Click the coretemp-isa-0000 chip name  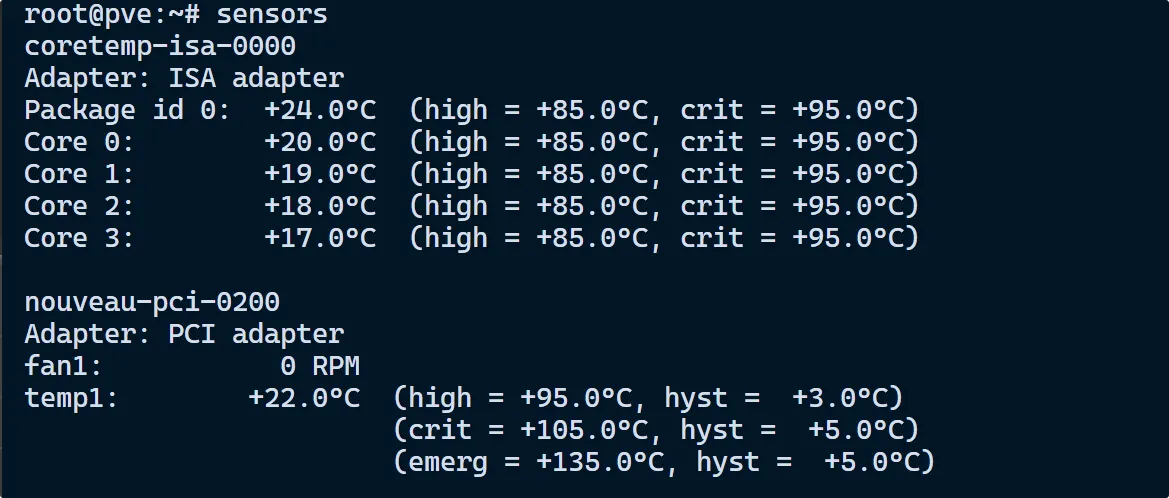[159, 46]
